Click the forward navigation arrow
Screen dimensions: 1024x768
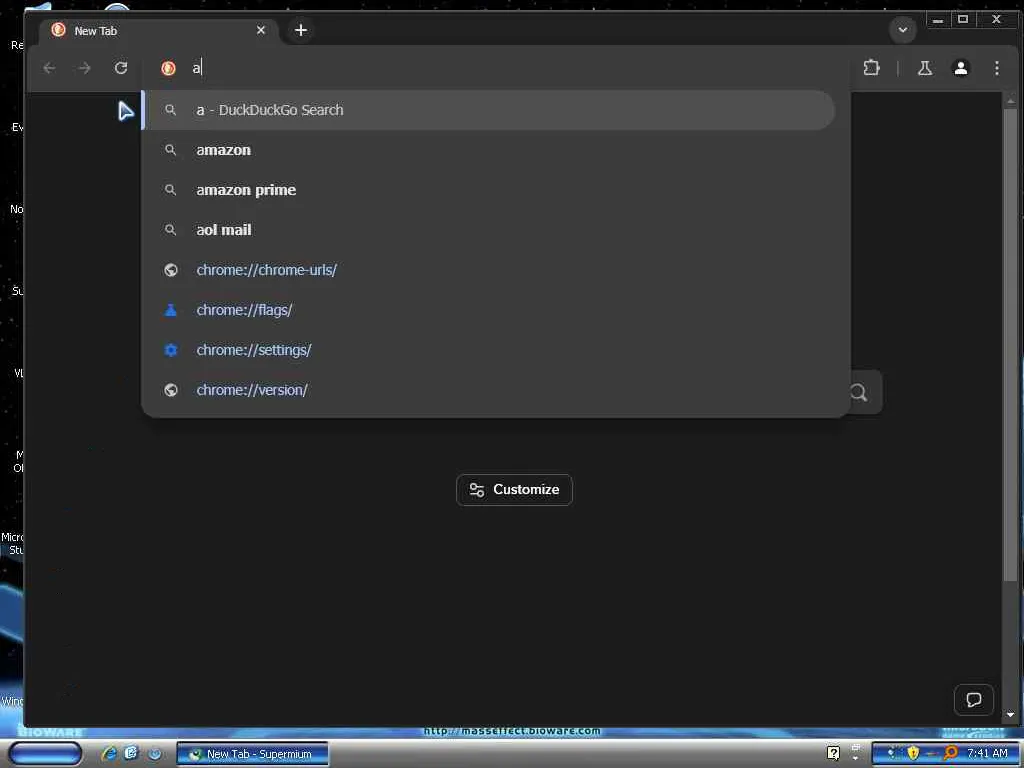[x=85, y=68]
